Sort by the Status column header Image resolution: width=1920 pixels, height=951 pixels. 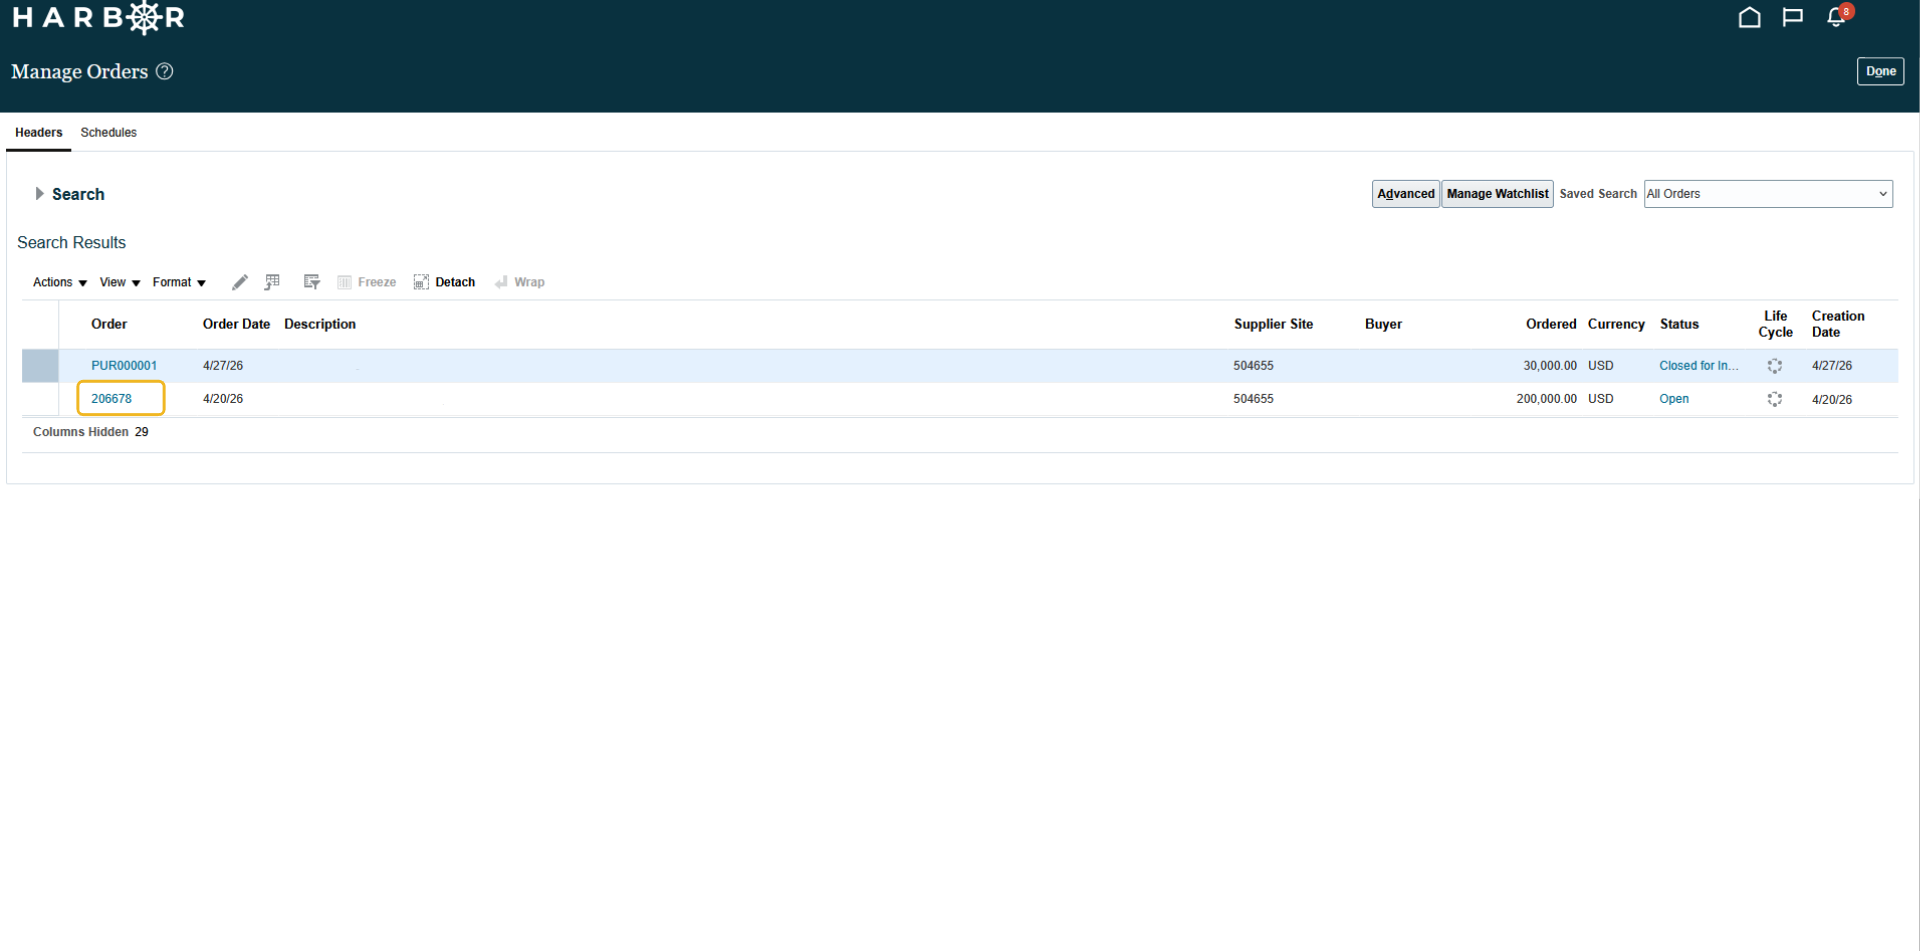[x=1679, y=324]
